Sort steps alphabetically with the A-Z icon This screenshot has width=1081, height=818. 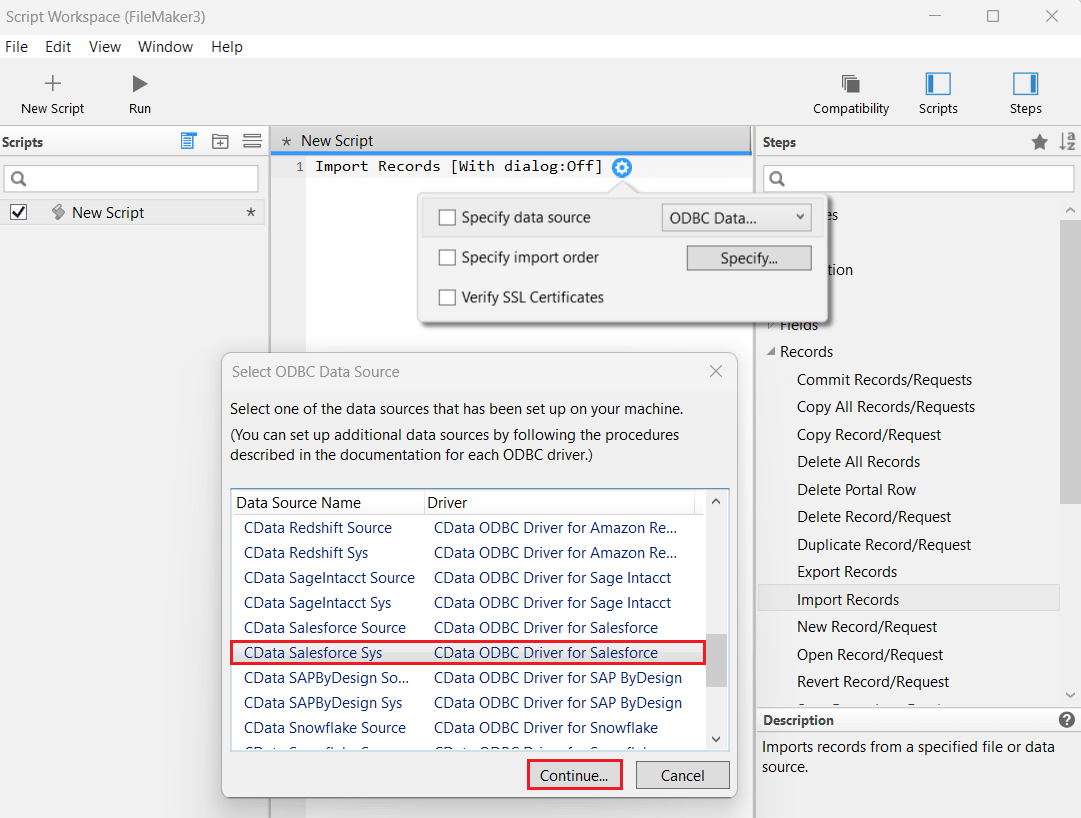(x=1067, y=142)
